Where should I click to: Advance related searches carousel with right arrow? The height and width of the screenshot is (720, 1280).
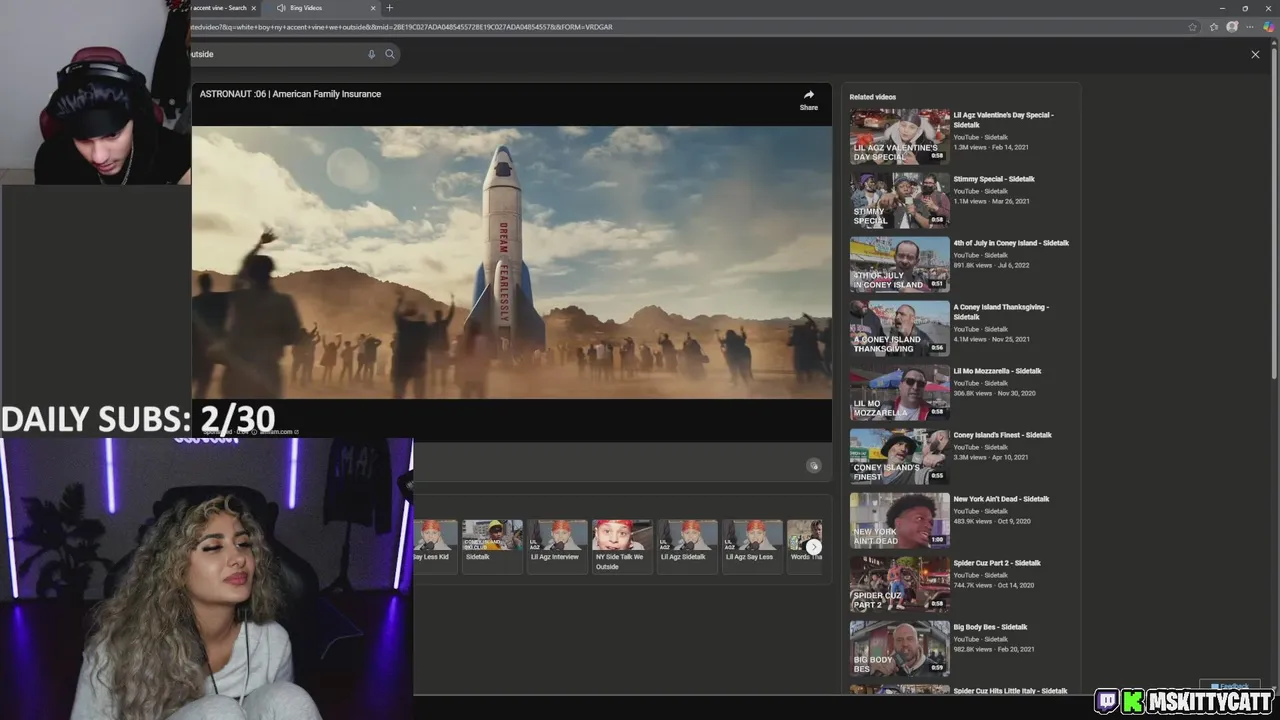(x=814, y=547)
